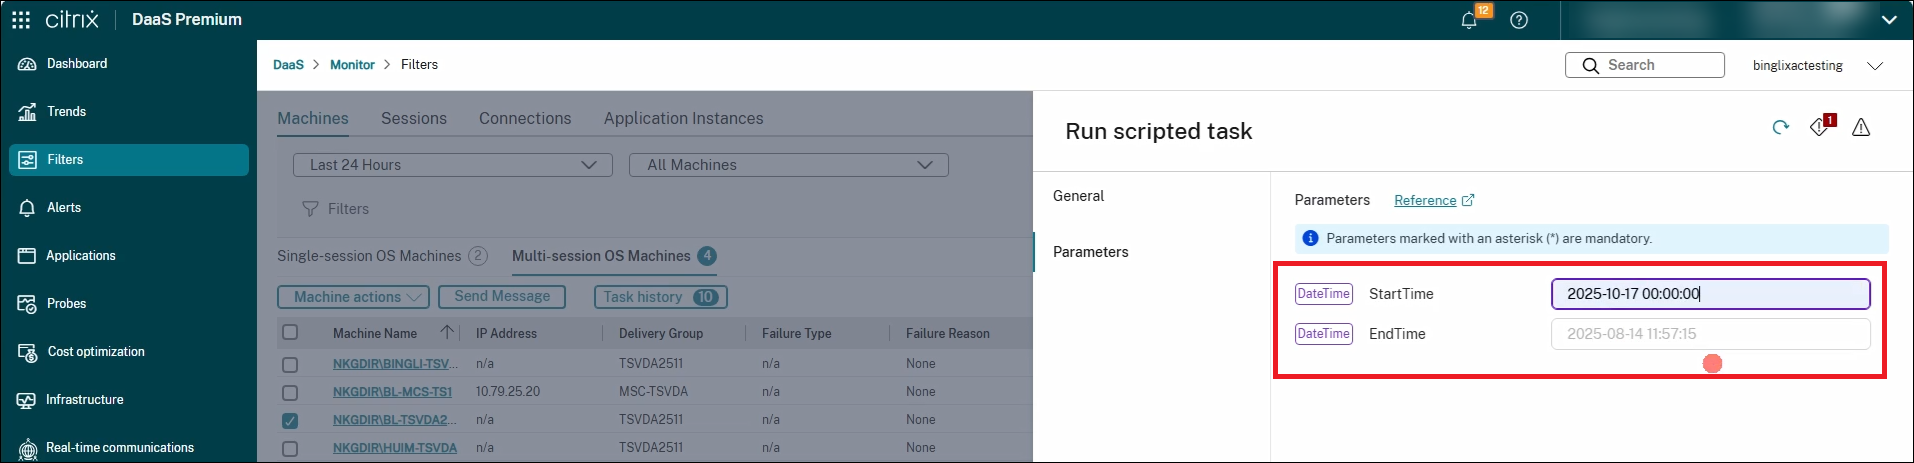Click the Send Message button
1914x463 pixels.
pos(503,297)
